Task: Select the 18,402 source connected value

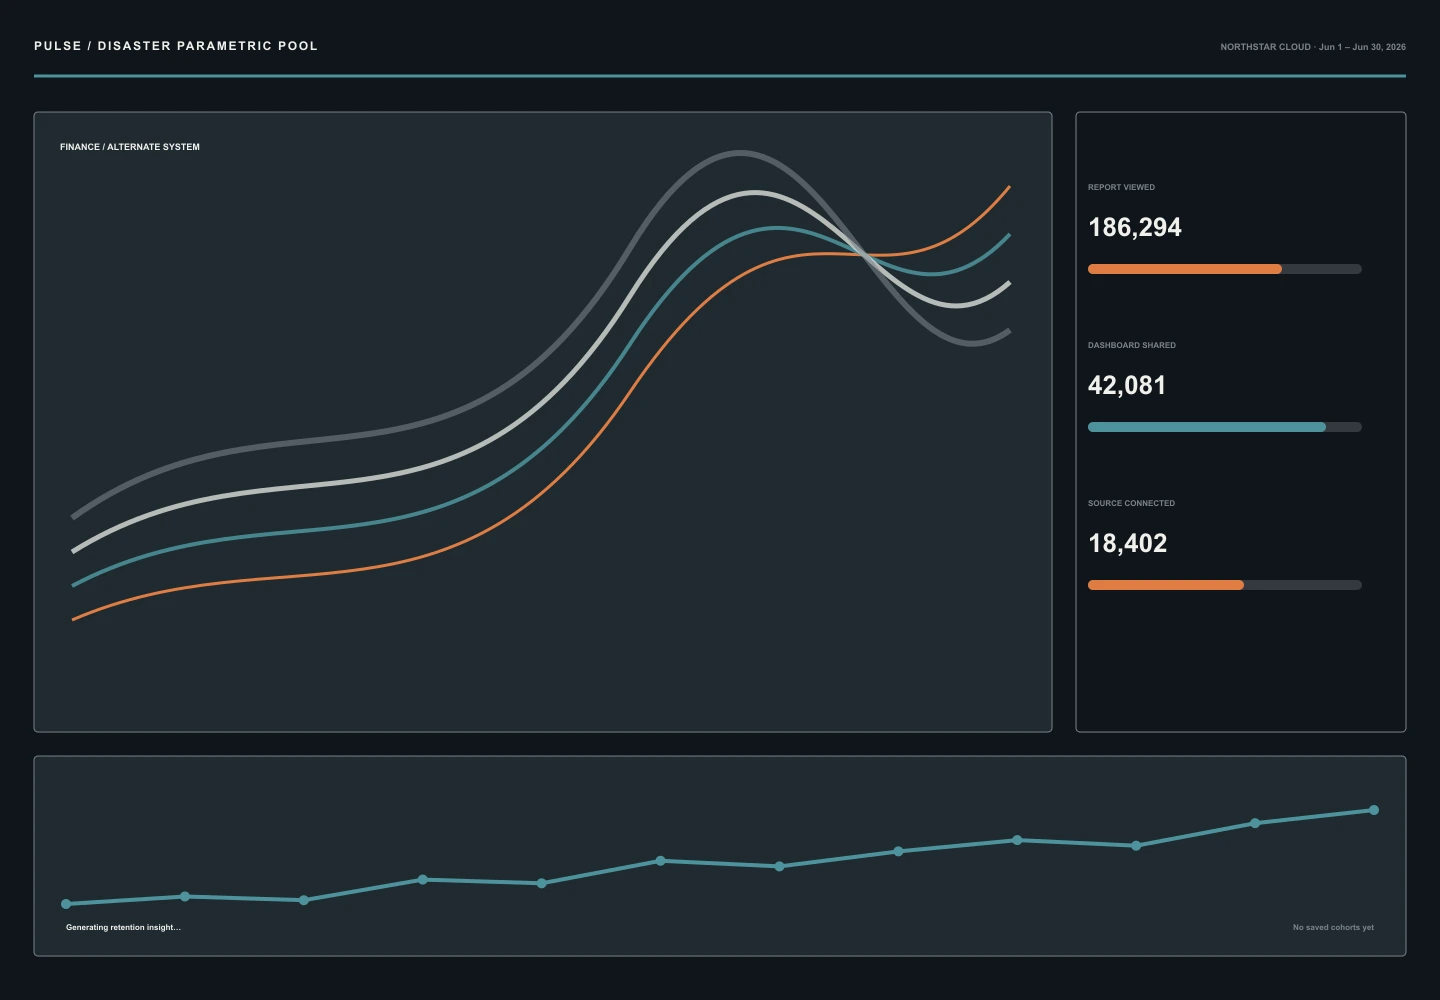Action: click(x=1128, y=544)
